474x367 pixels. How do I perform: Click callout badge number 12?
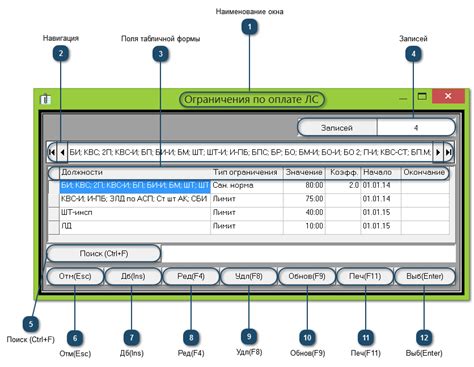click(x=424, y=338)
